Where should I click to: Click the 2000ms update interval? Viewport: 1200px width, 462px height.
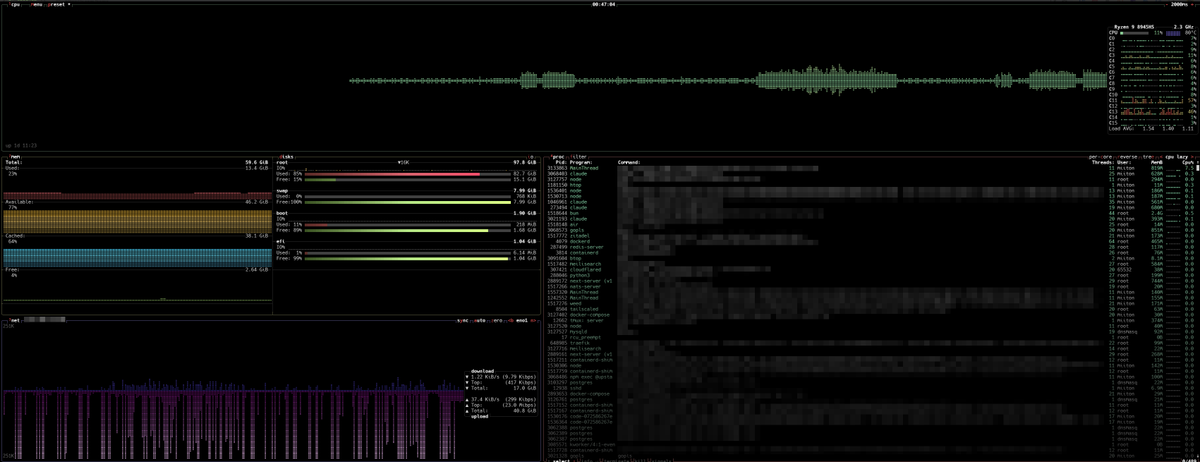point(1179,4)
